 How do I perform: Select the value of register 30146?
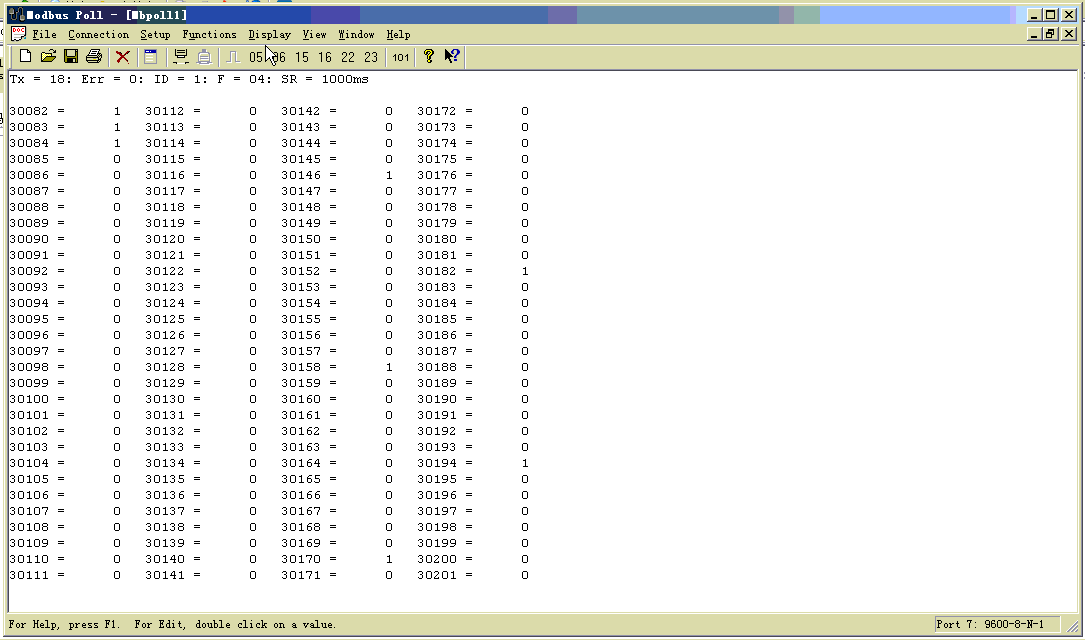pyautogui.click(x=388, y=175)
